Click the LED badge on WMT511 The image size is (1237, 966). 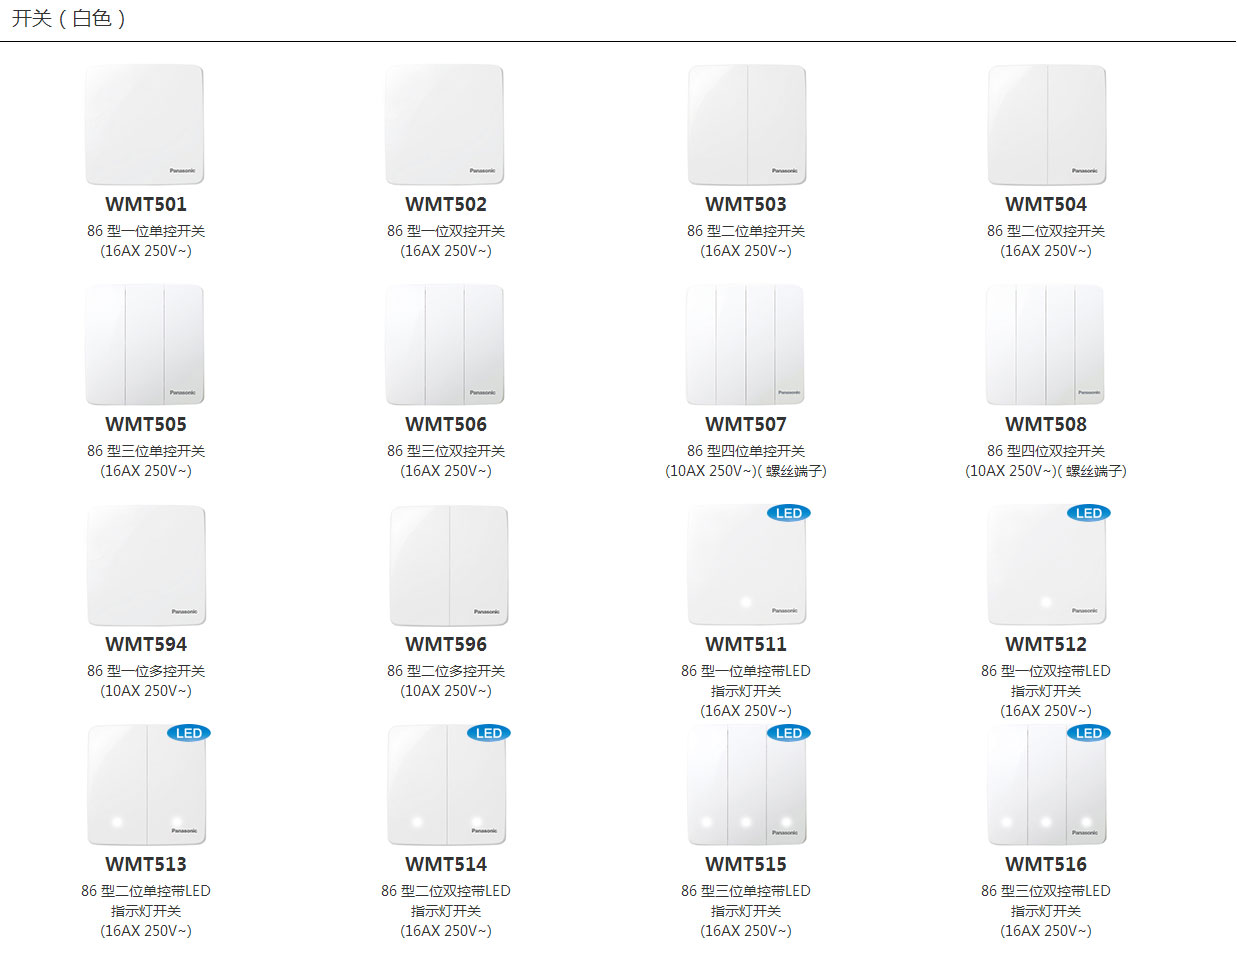788,513
